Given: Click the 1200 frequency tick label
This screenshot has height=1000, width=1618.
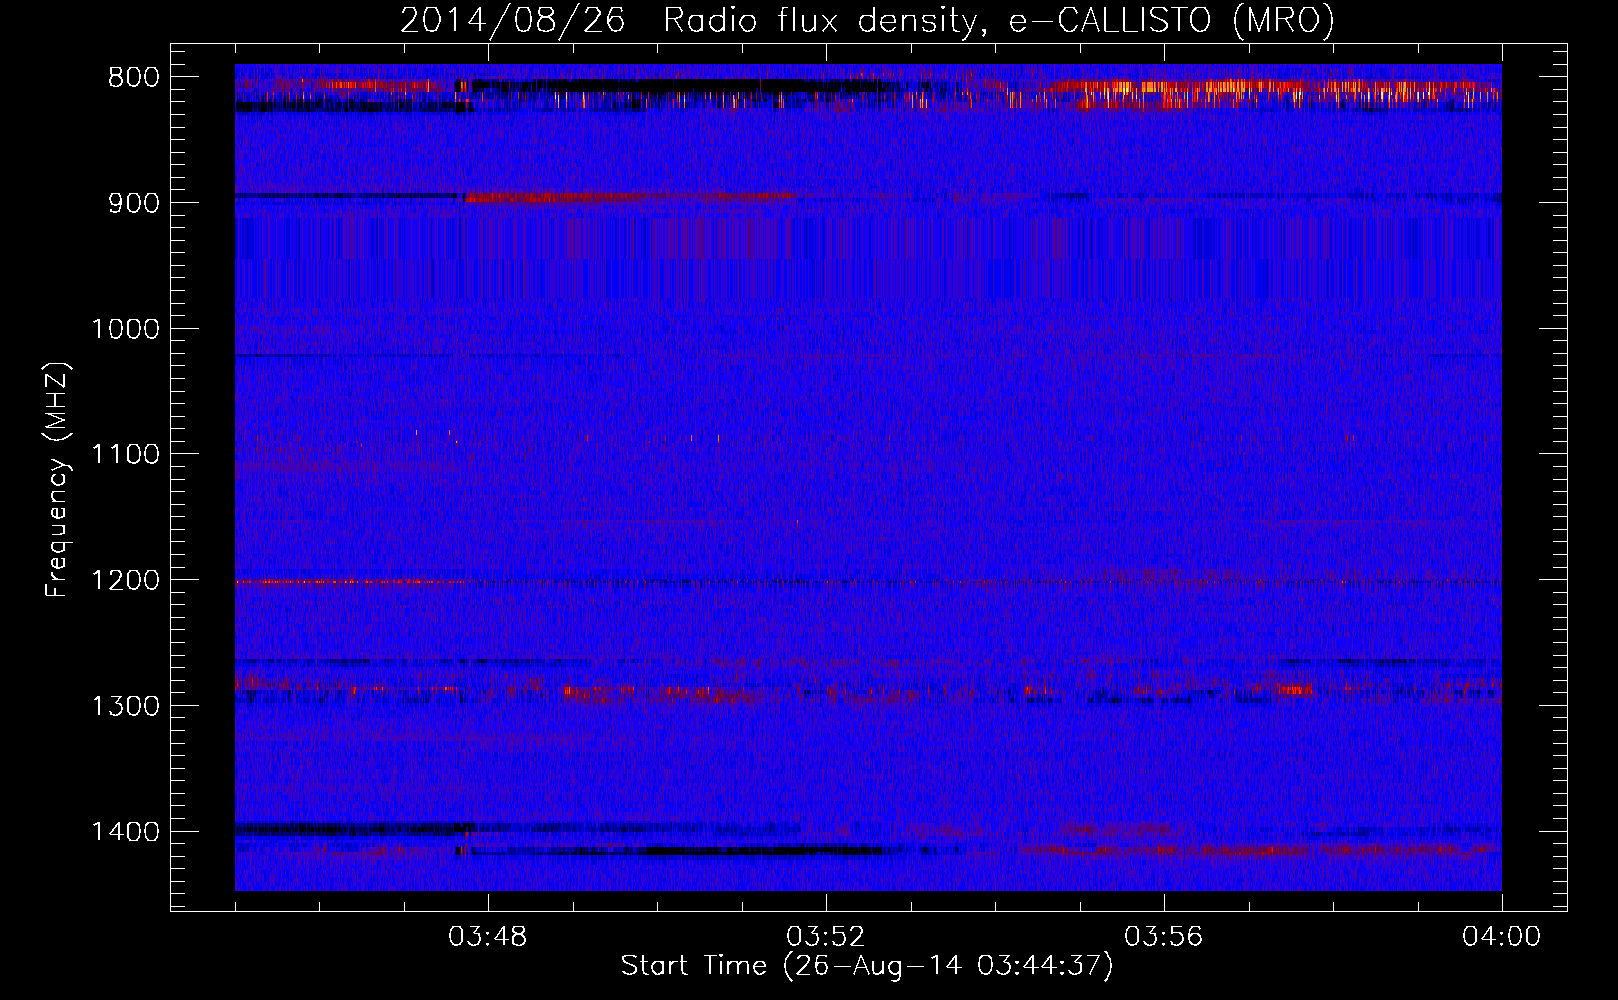Looking at the screenshot, I should coord(125,581).
